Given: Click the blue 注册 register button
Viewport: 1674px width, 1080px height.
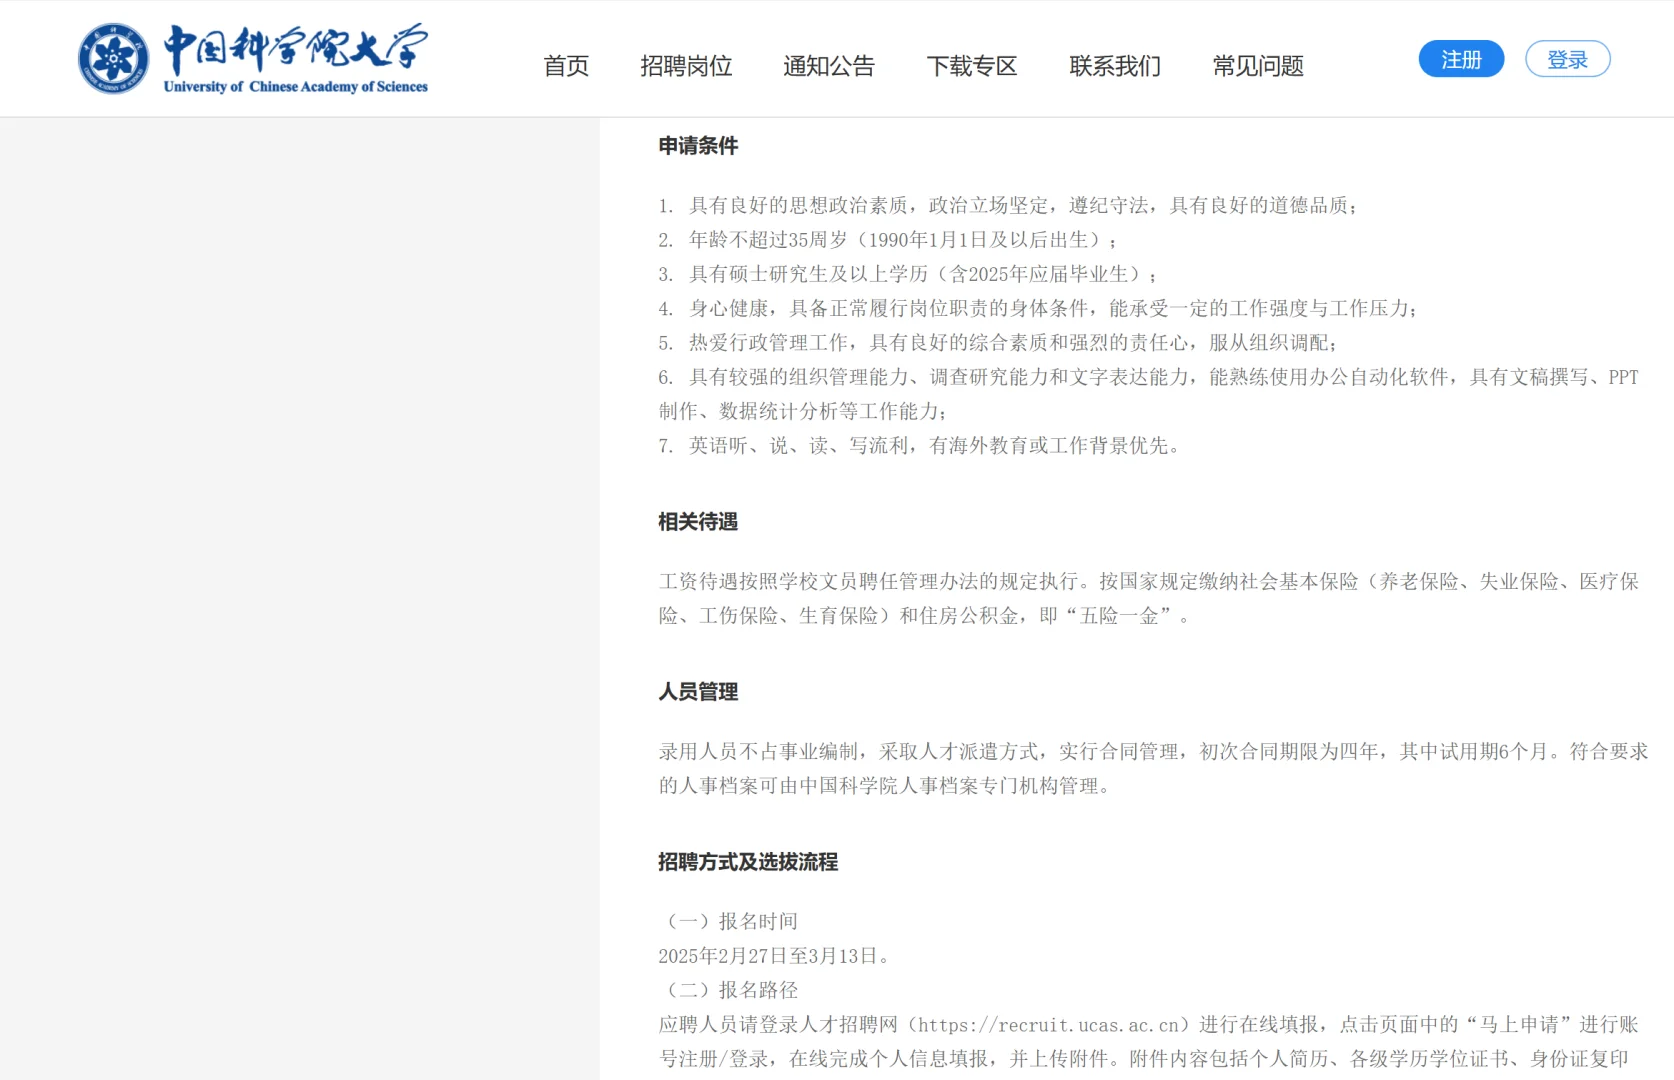Looking at the screenshot, I should (x=1460, y=58).
